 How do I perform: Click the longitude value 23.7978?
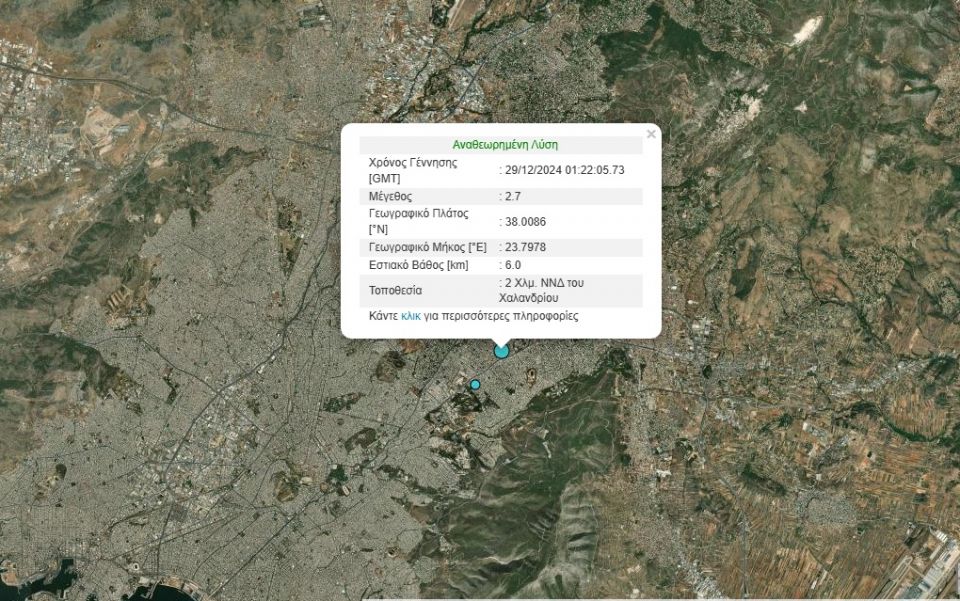[526, 247]
